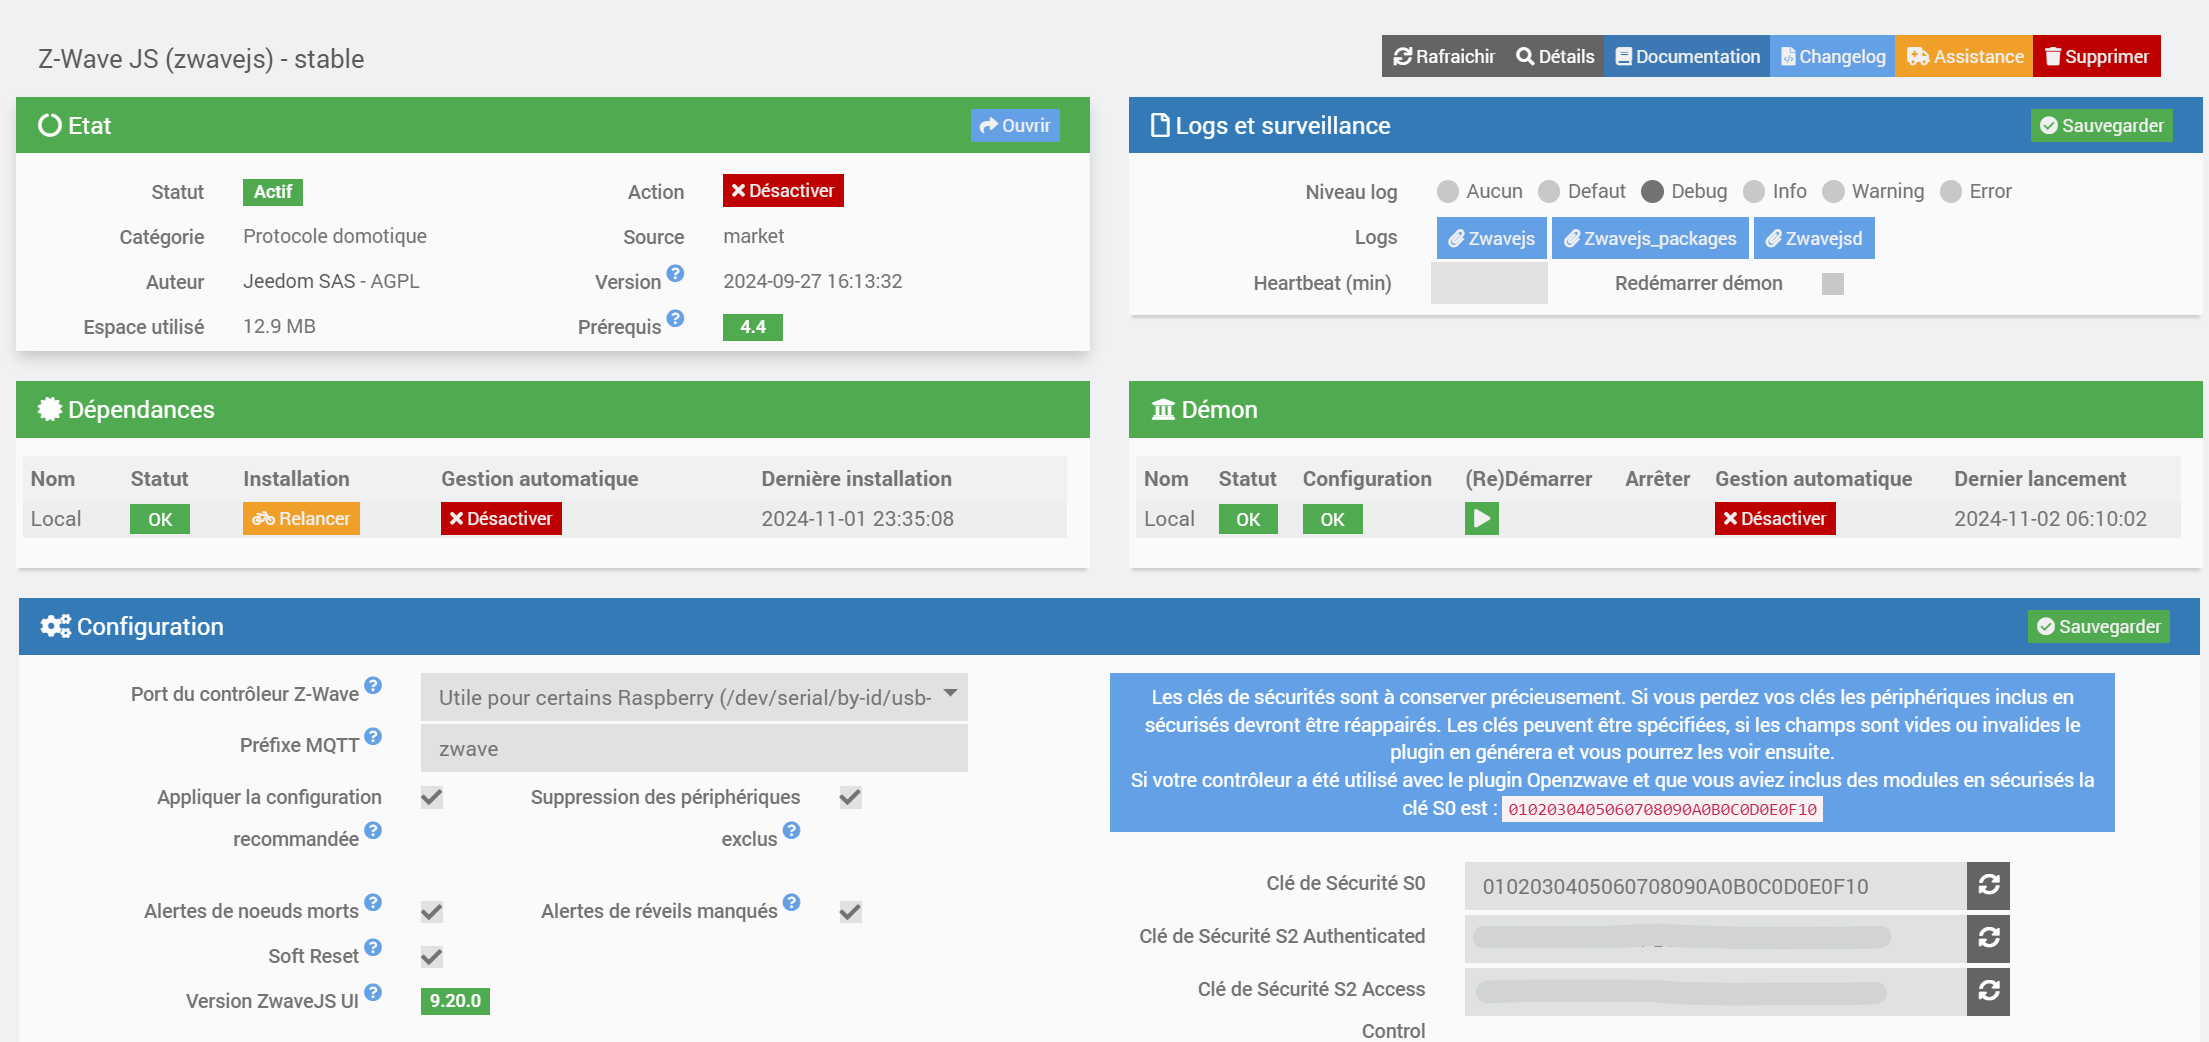Click the Clé de Sécurité S0 field
Image resolution: width=2209 pixels, height=1042 pixels.
click(1715, 886)
